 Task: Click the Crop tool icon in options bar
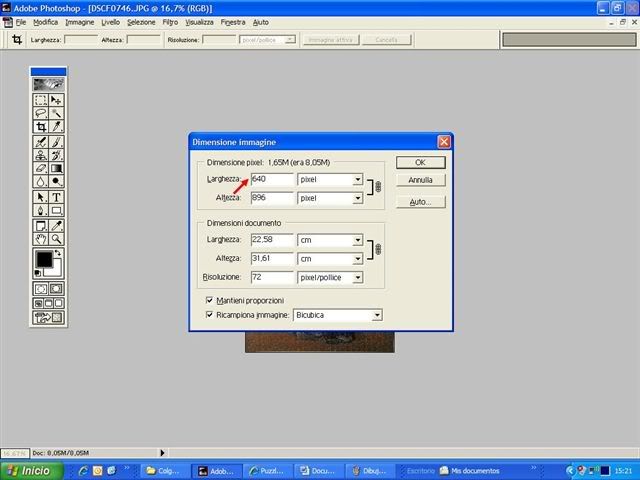pos(17,40)
